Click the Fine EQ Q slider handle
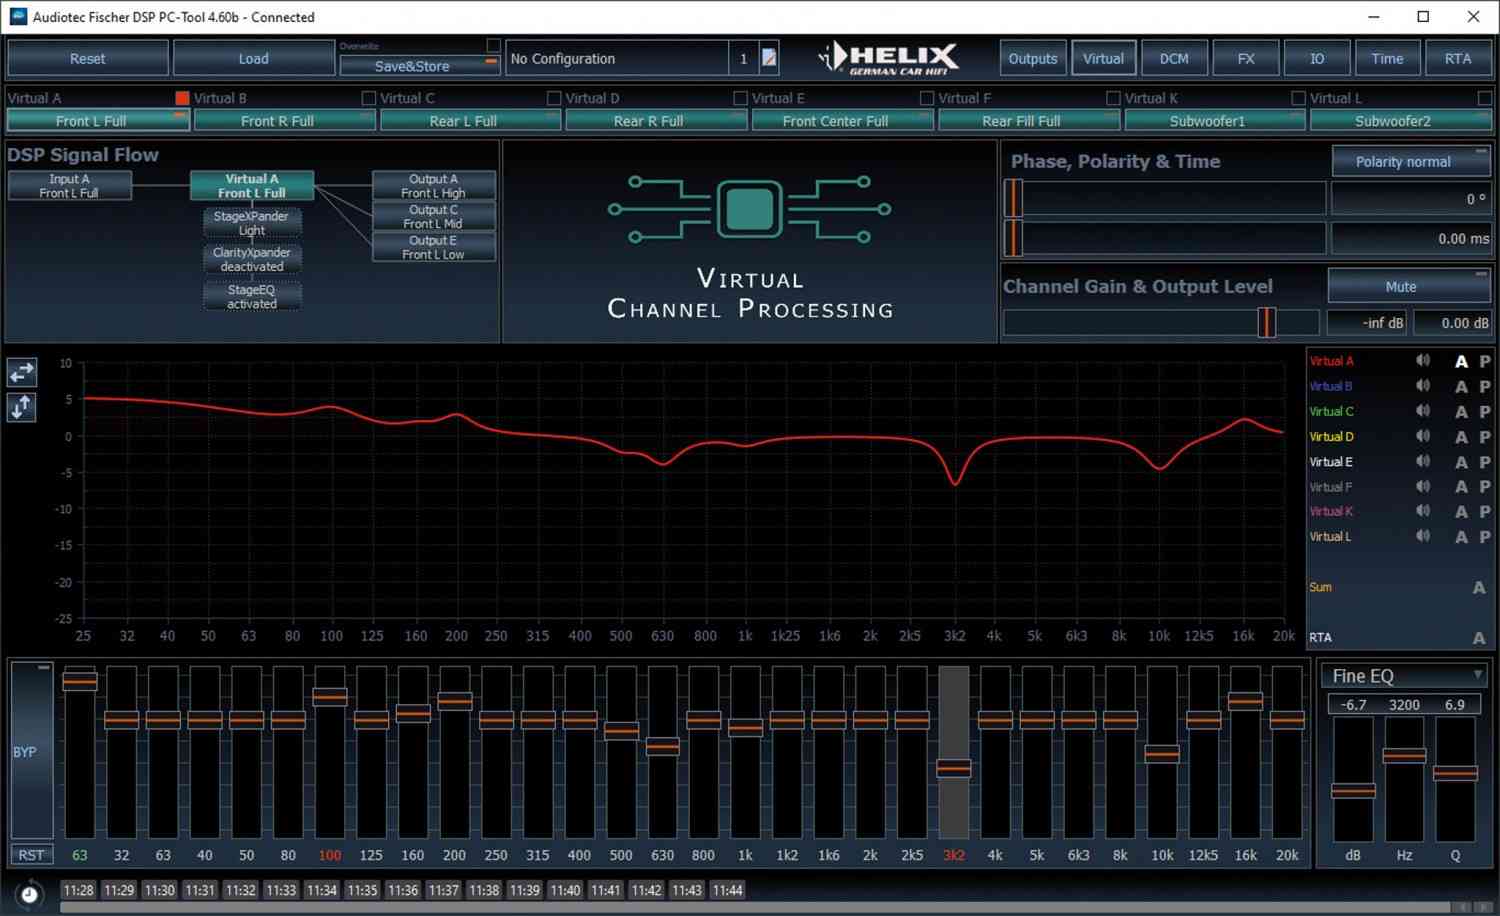 (1455, 773)
